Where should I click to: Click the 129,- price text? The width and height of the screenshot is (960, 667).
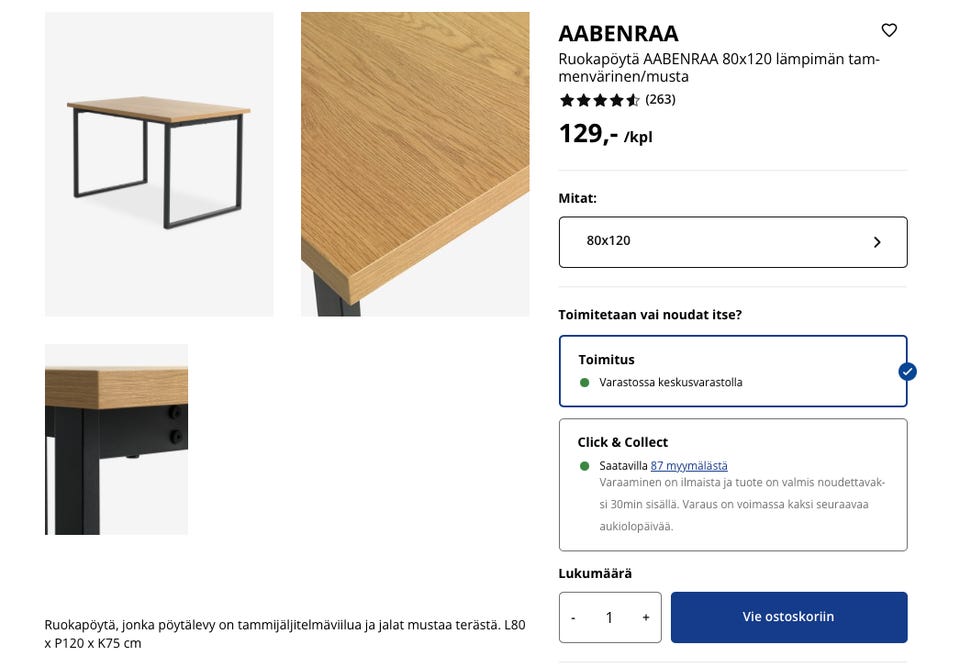point(588,133)
